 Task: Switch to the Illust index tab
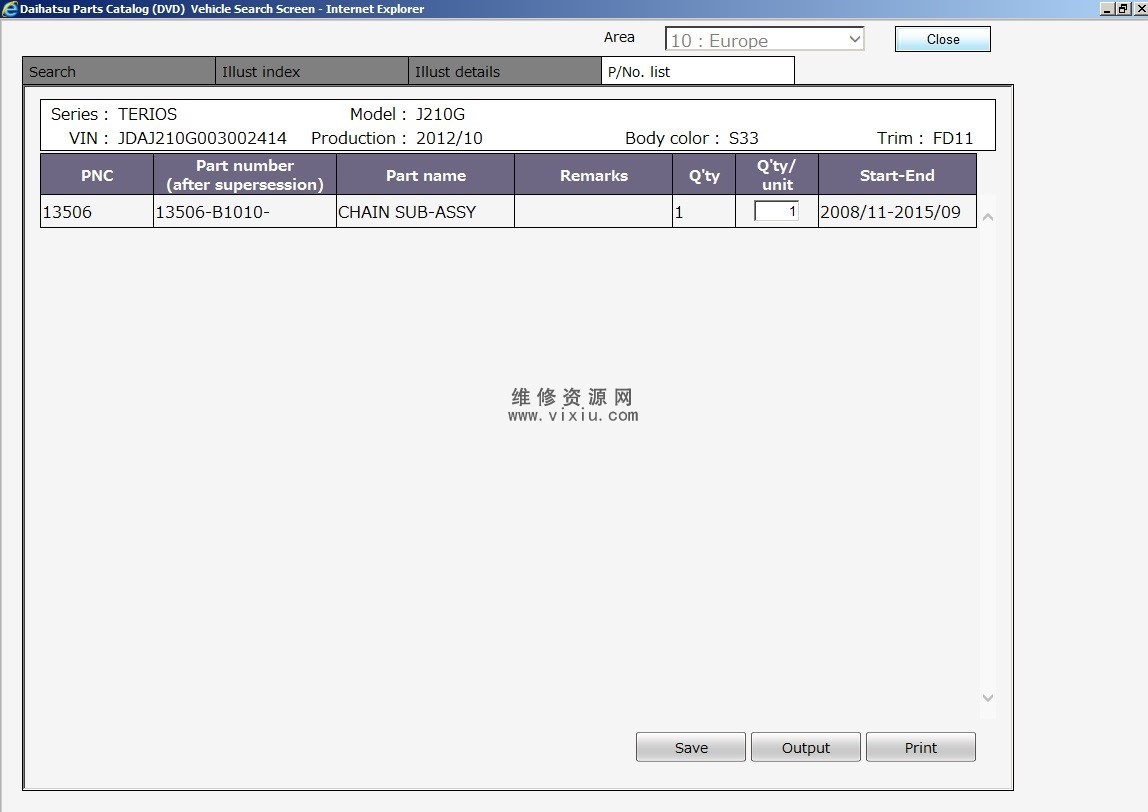311,72
